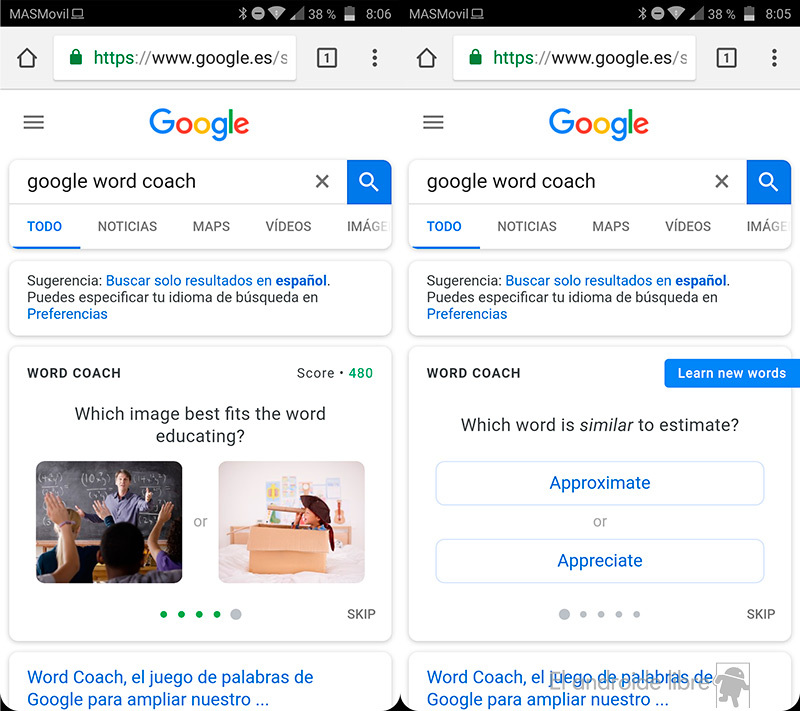This screenshot has width=800, height=711.
Task: Select the child in cardboard box image
Action: click(291, 521)
